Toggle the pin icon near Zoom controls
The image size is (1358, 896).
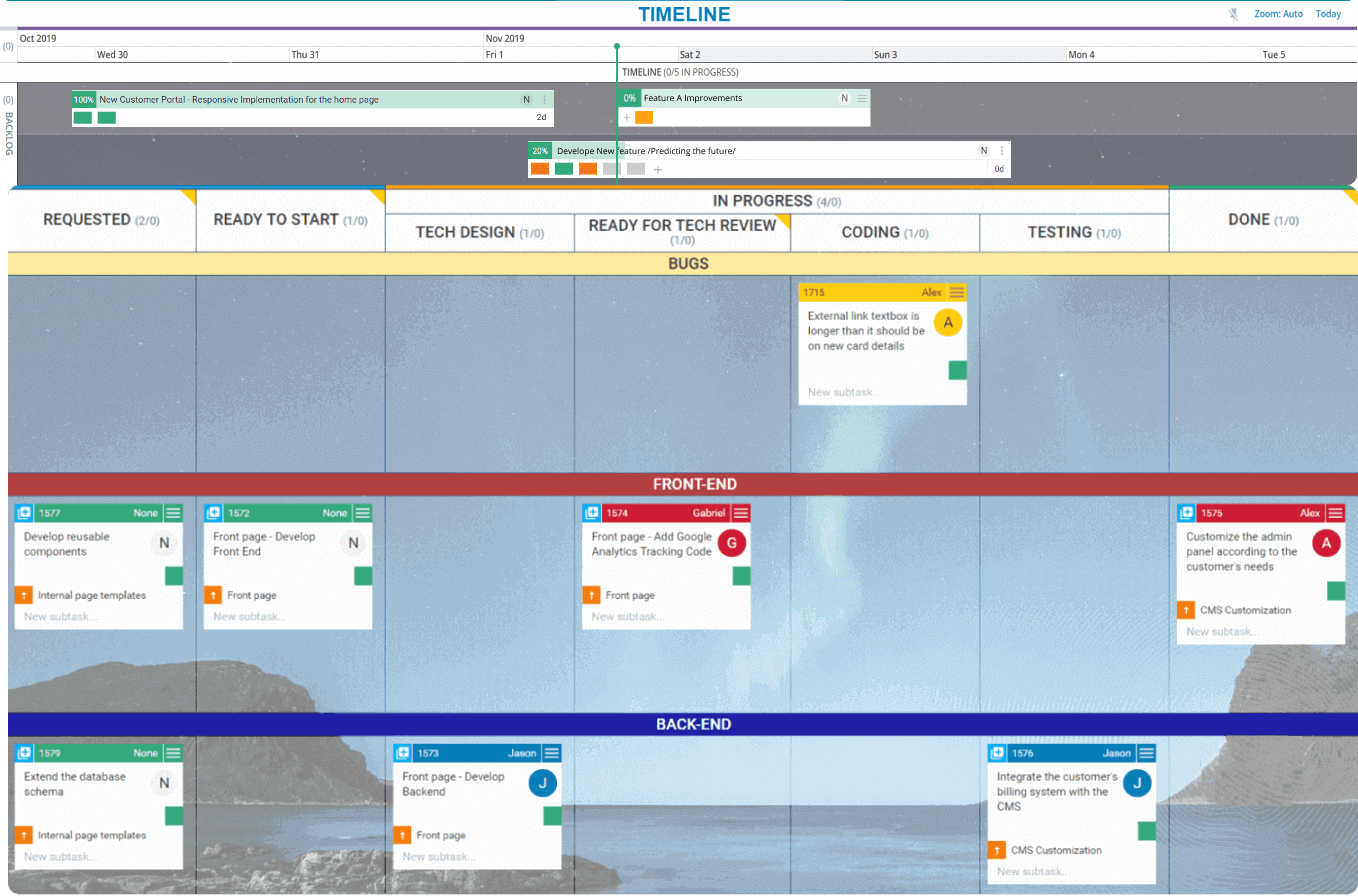point(1233,13)
